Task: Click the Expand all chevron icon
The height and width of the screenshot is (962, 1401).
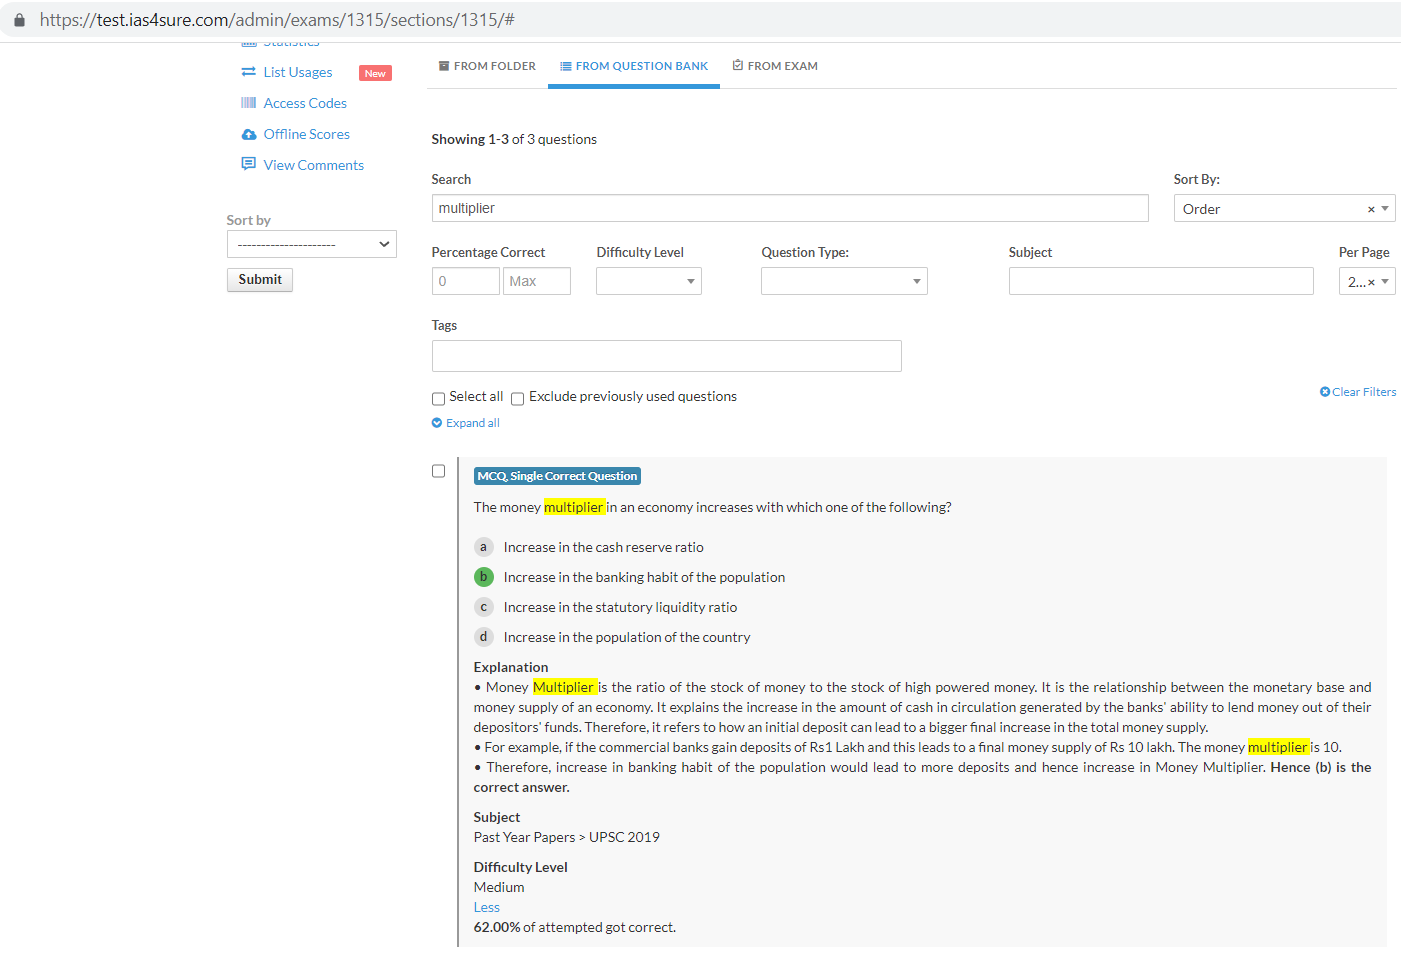Action: coord(437,423)
